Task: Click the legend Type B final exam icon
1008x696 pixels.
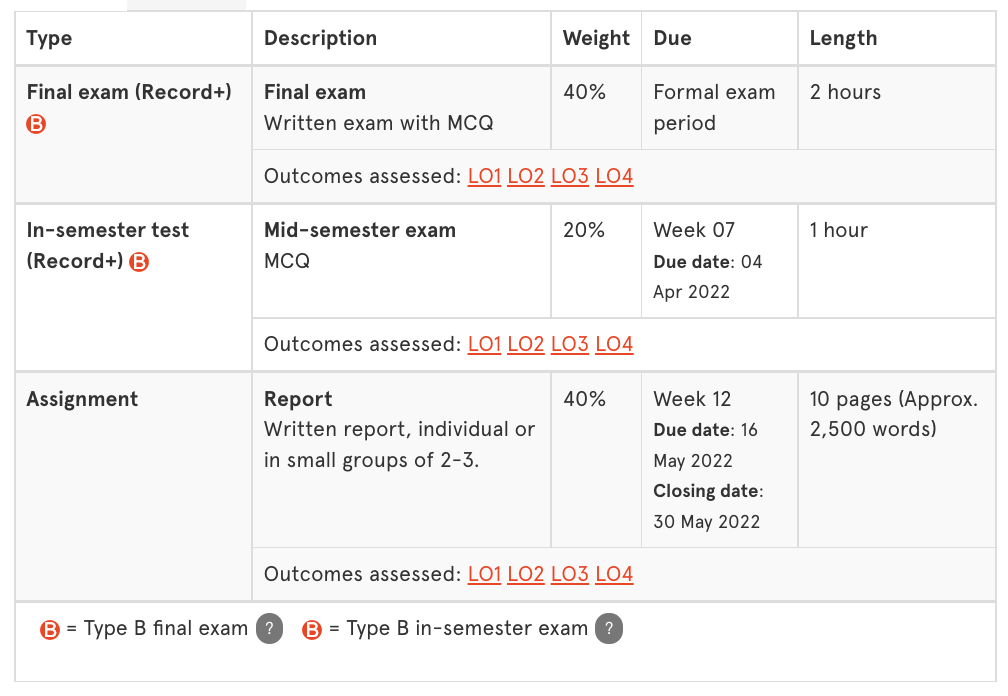Action: coord(50,630)
